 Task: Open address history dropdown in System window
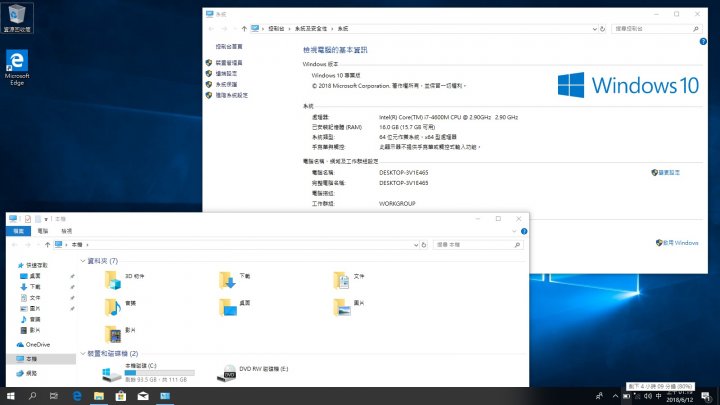tap(595, 28)
